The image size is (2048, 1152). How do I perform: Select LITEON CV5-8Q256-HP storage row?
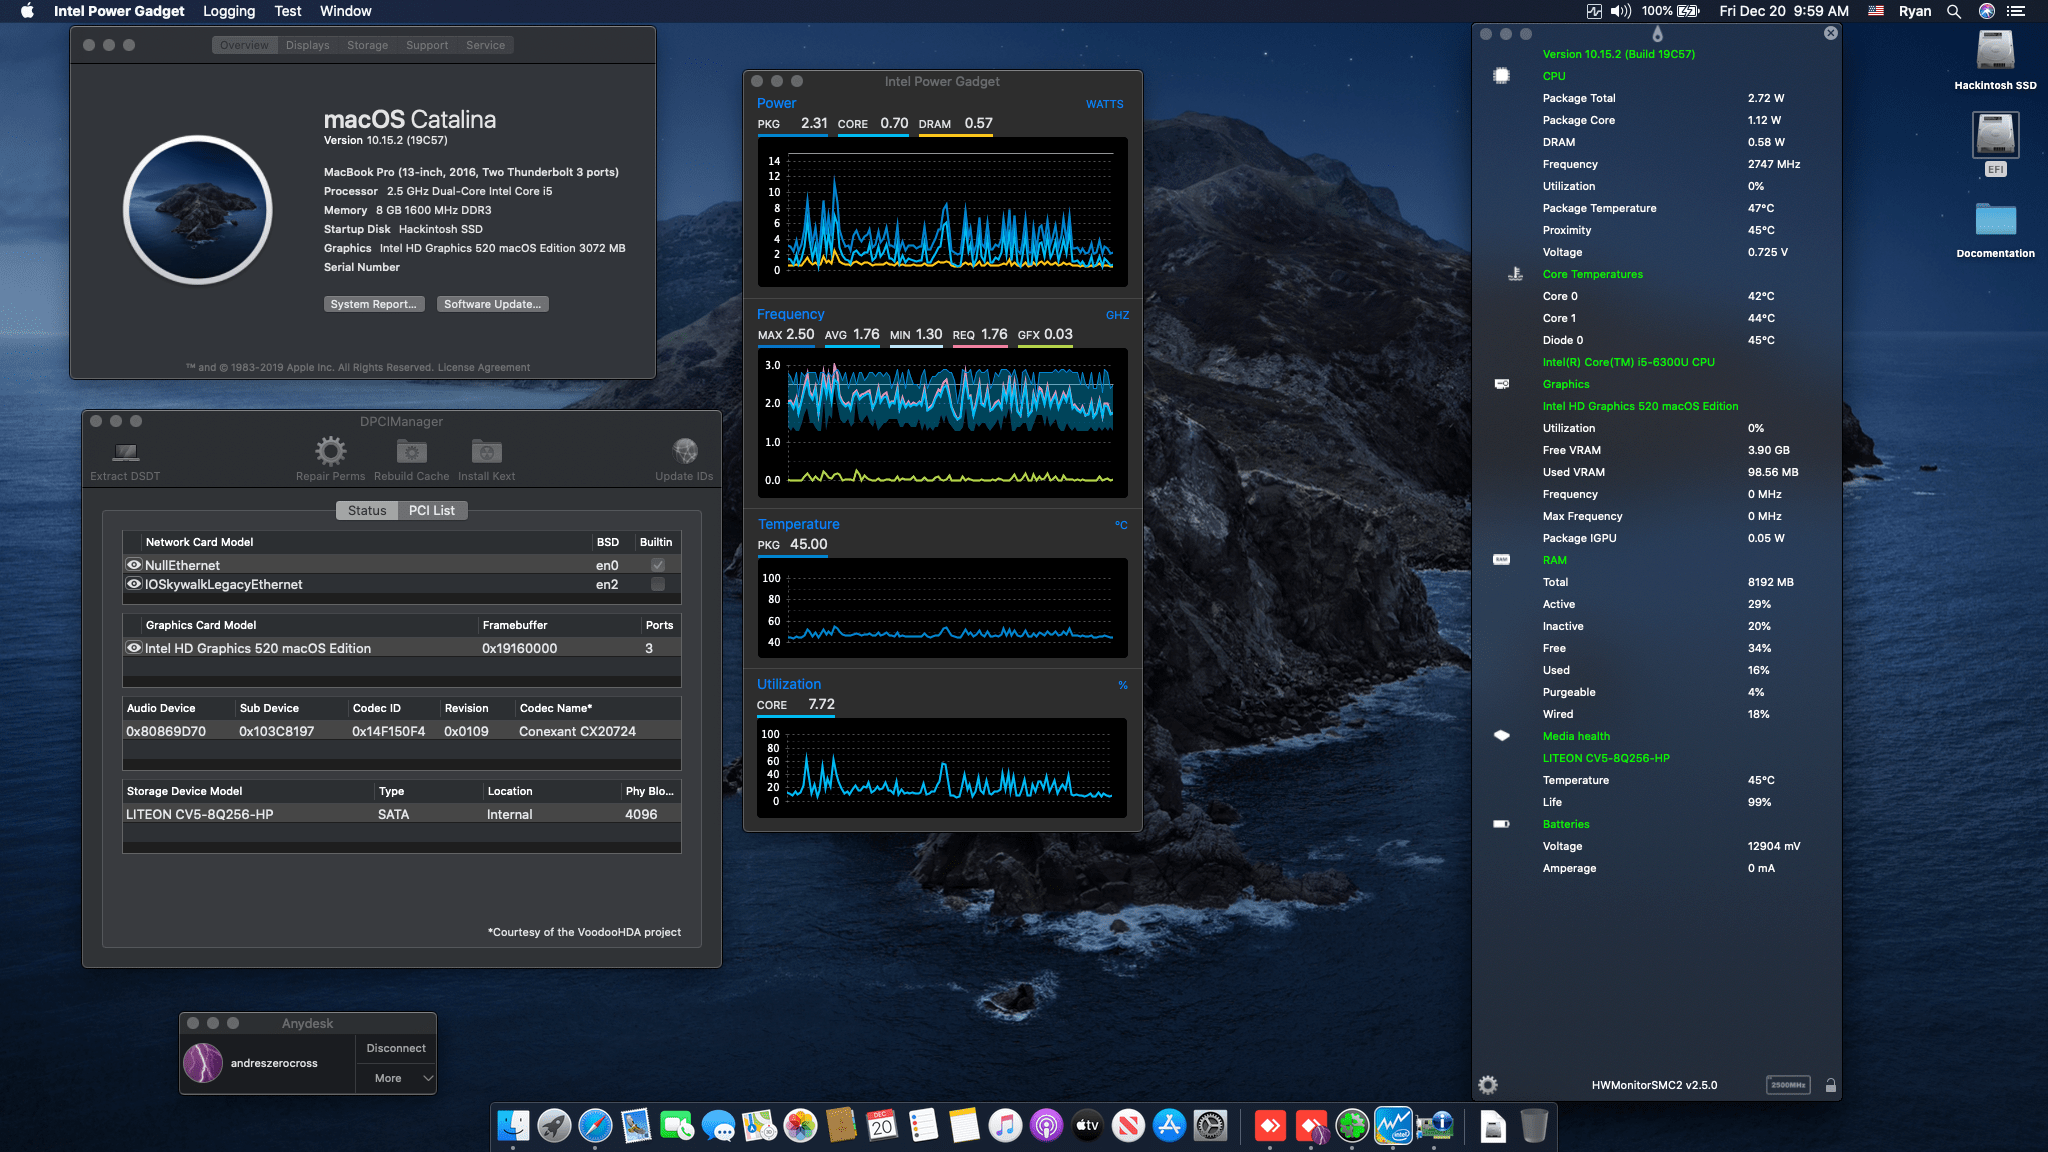tap(402, 814)
